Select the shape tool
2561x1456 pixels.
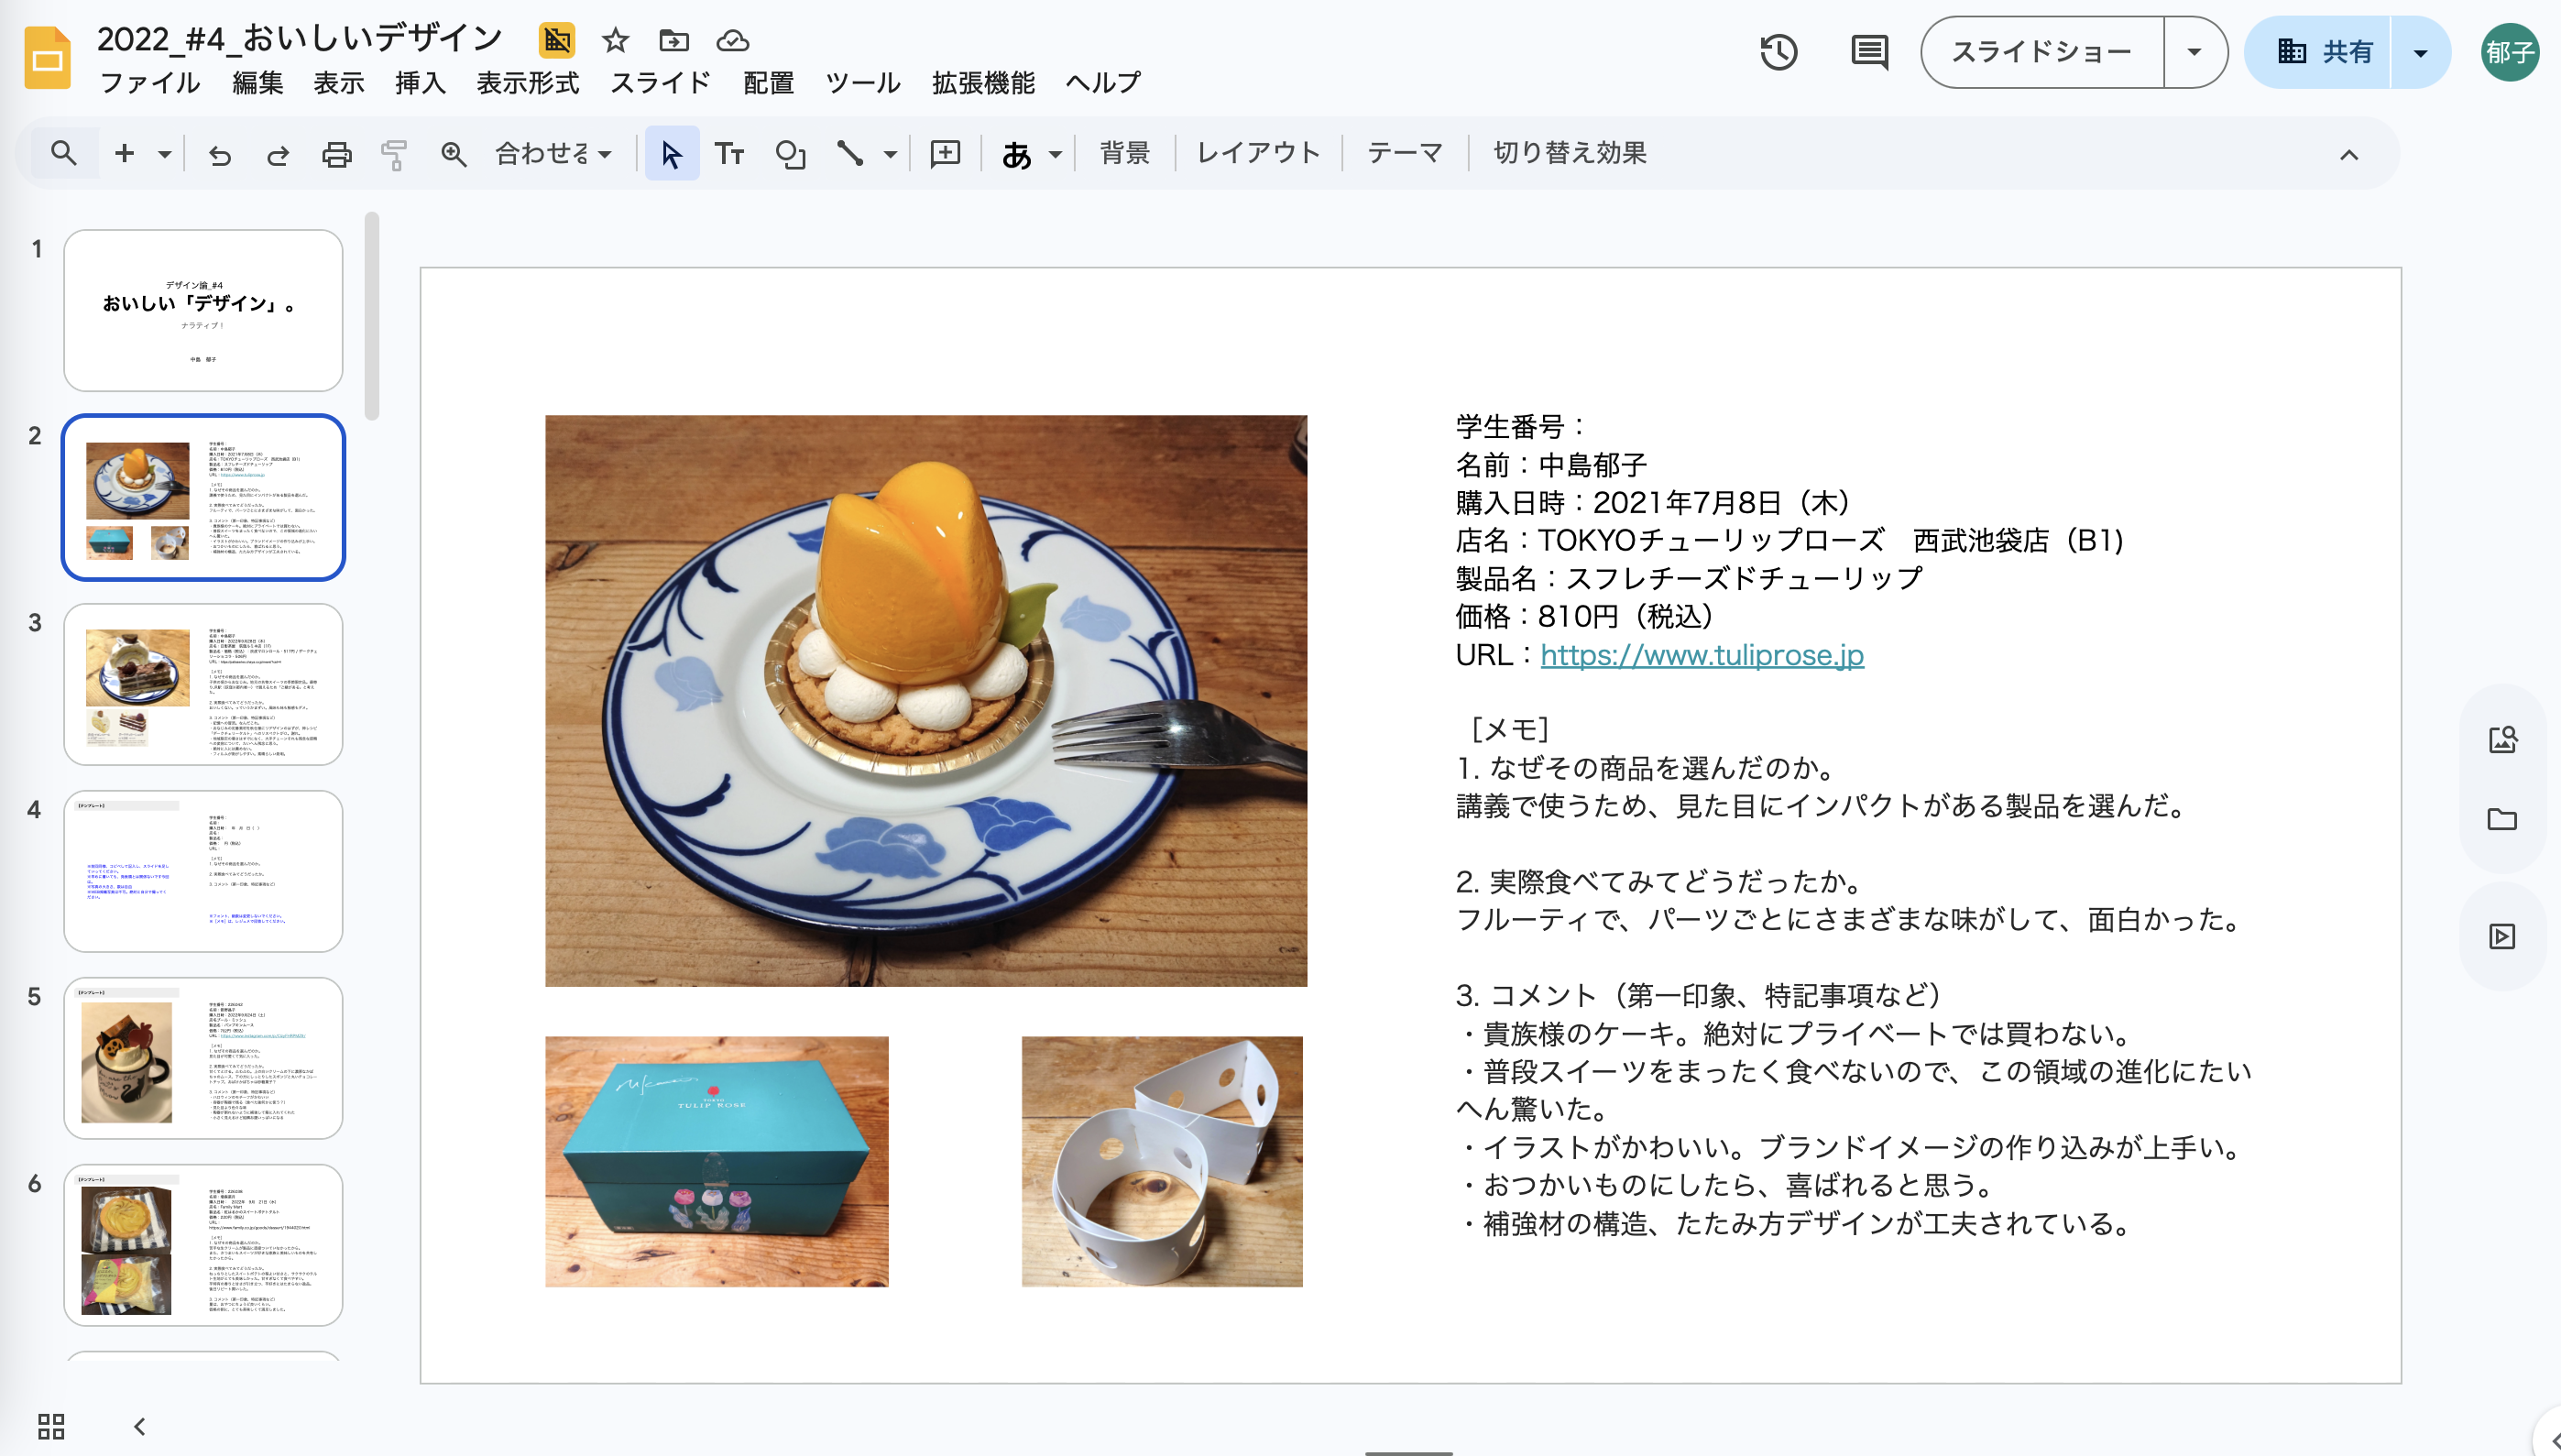click(790, 153)
